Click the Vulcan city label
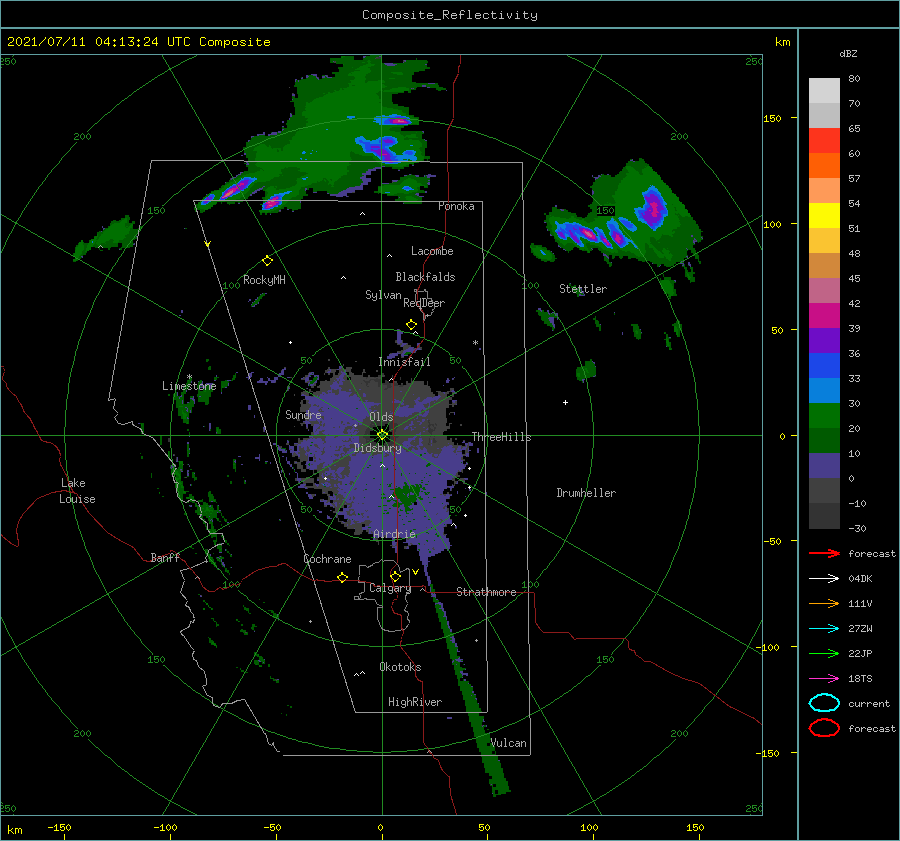 point(509,743)
